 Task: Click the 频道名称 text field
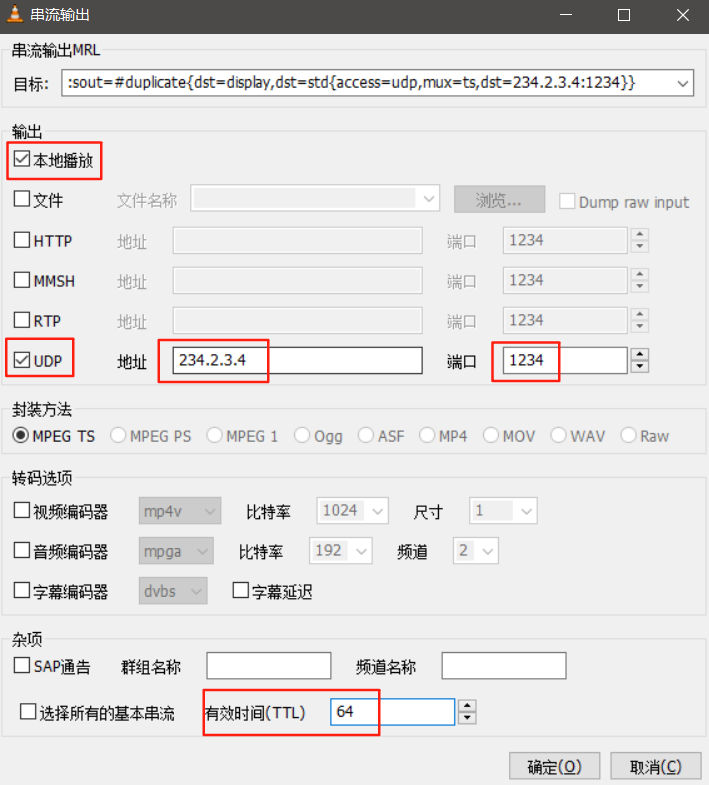click(504, 665)
